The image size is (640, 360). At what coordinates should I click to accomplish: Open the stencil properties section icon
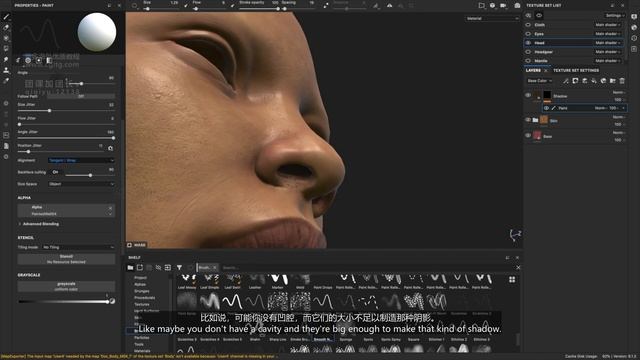pos(39,60)
